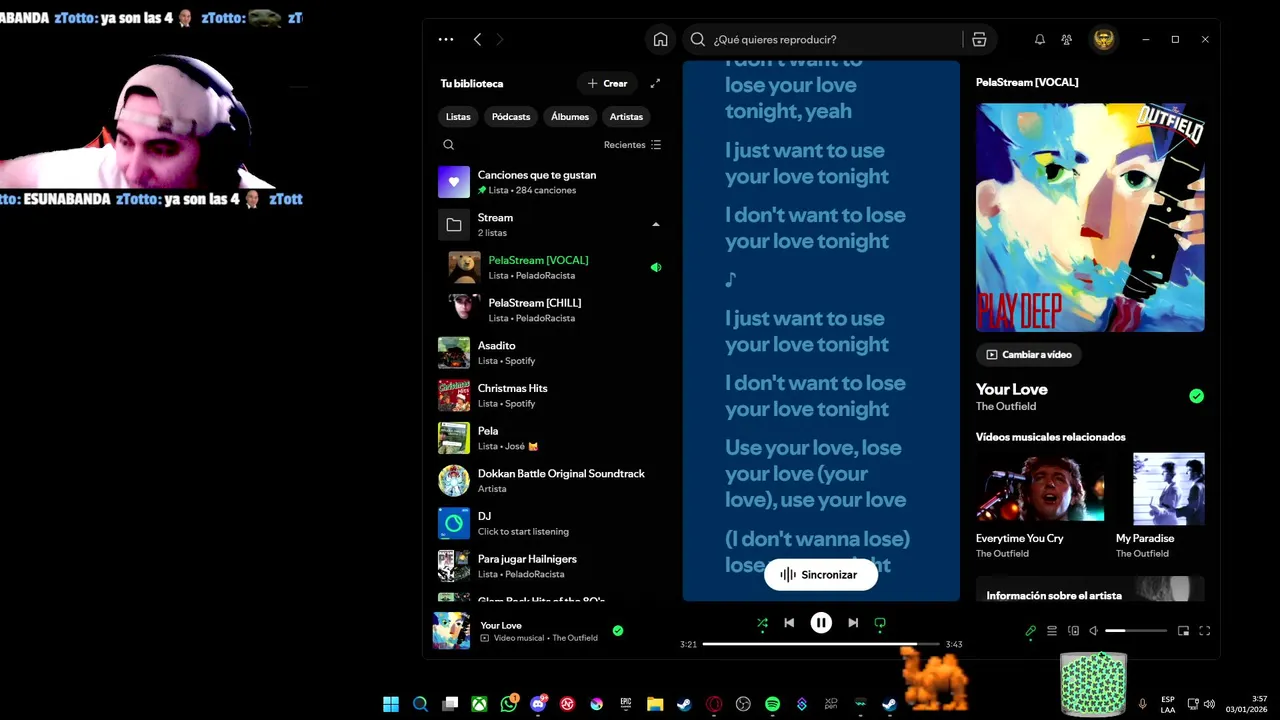Screen dimensions: 1280x720
Task: Pause the current song
Action: pyautogui.click(x=821, y=623)
